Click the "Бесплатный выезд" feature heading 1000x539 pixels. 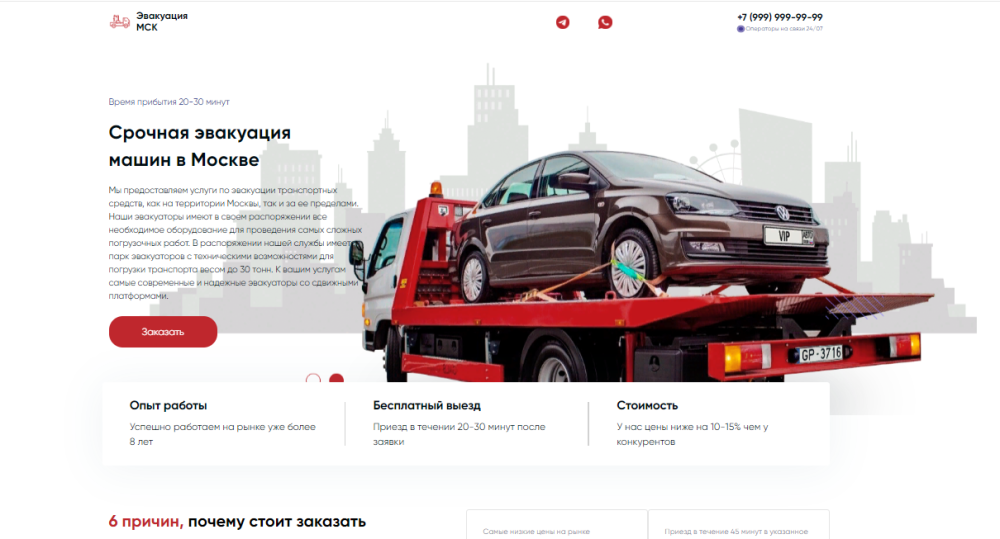pos(426,406)
